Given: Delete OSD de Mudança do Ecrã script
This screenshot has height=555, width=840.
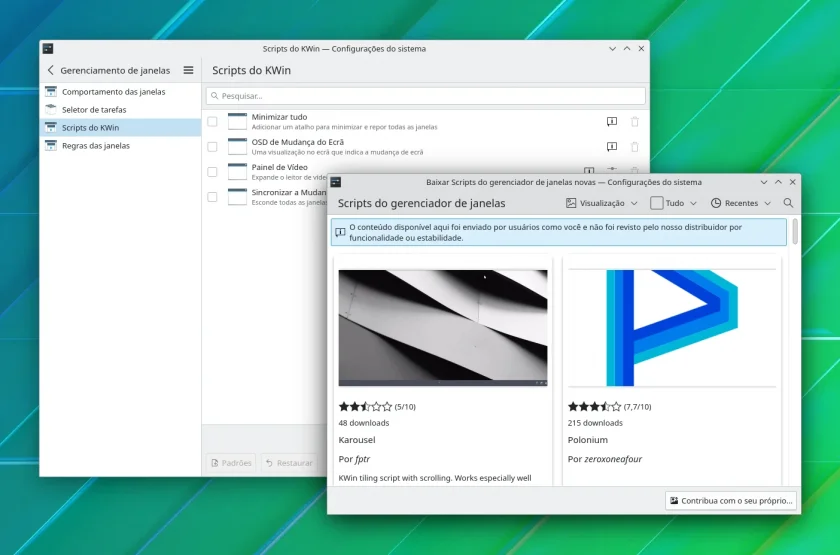Looking at the screenshot, I should (x=635, y=147).
